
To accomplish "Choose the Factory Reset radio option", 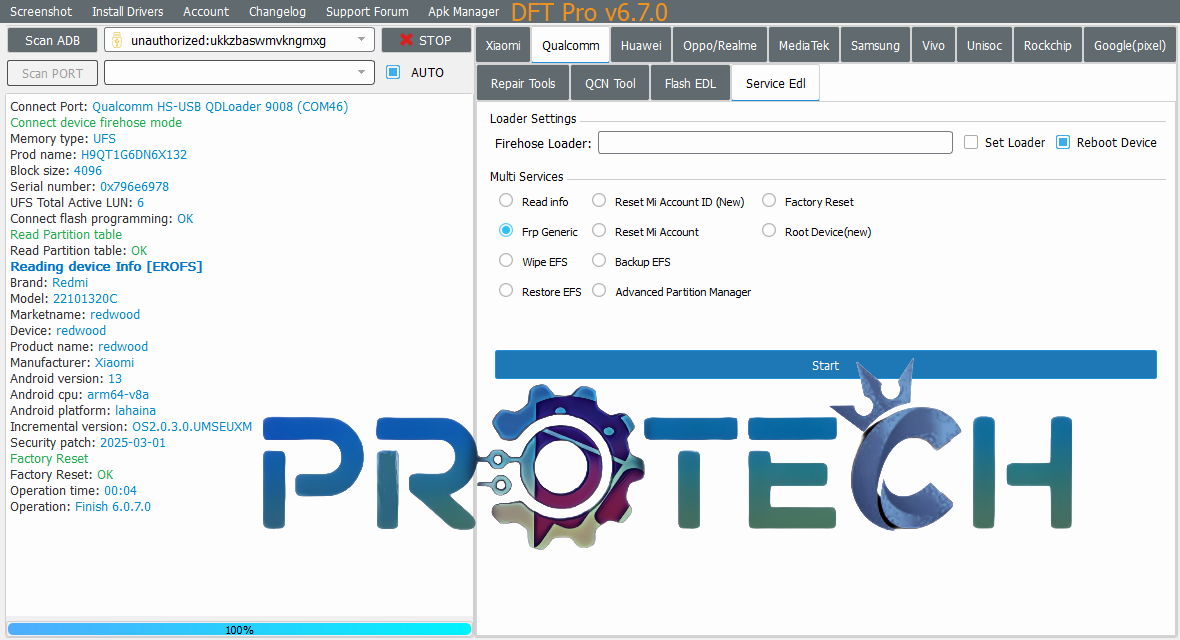I will pos(768,201).
